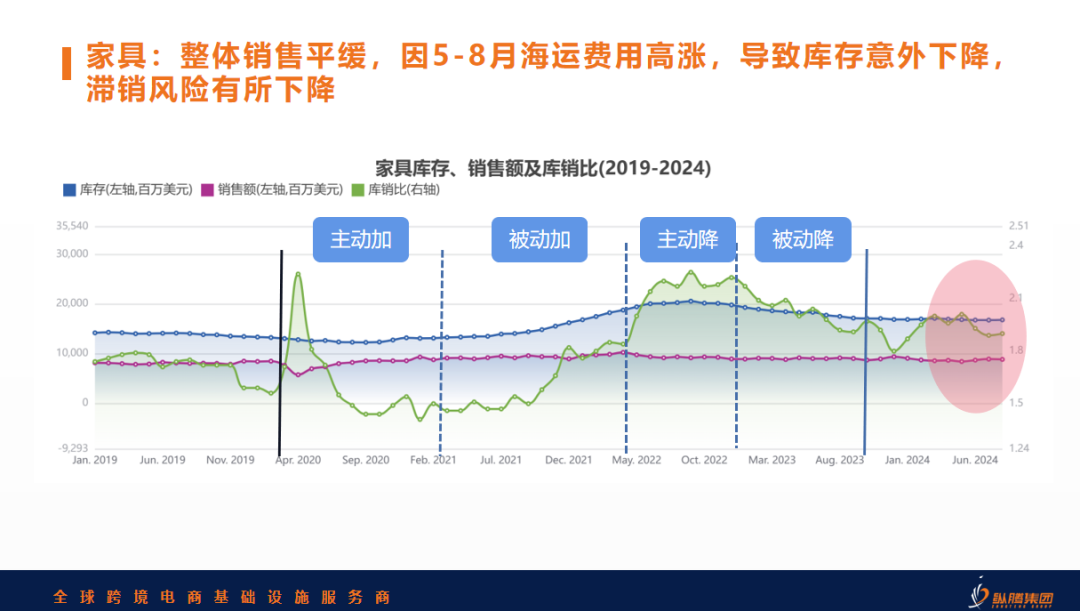This screenshot has width=1080, height=611.
Task: Click the orange bar beside the slide heading
Action: pos(65,65)
